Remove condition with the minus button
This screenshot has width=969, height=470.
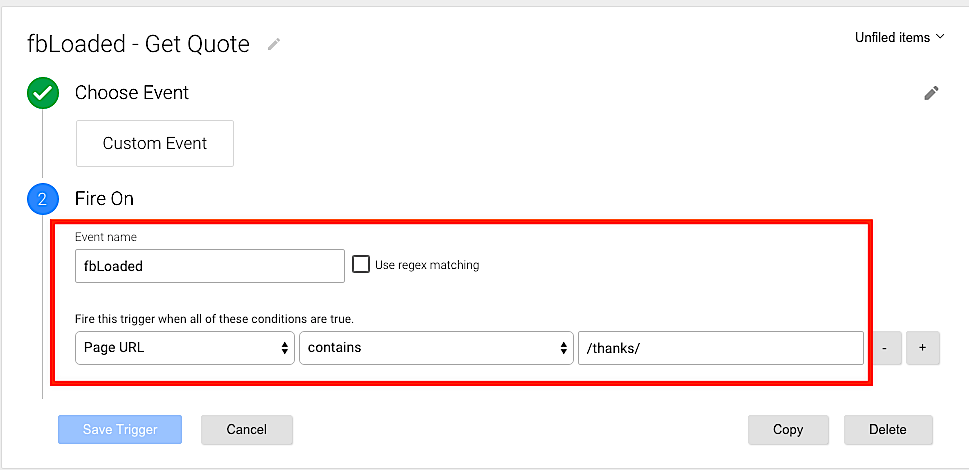[885, 348]
